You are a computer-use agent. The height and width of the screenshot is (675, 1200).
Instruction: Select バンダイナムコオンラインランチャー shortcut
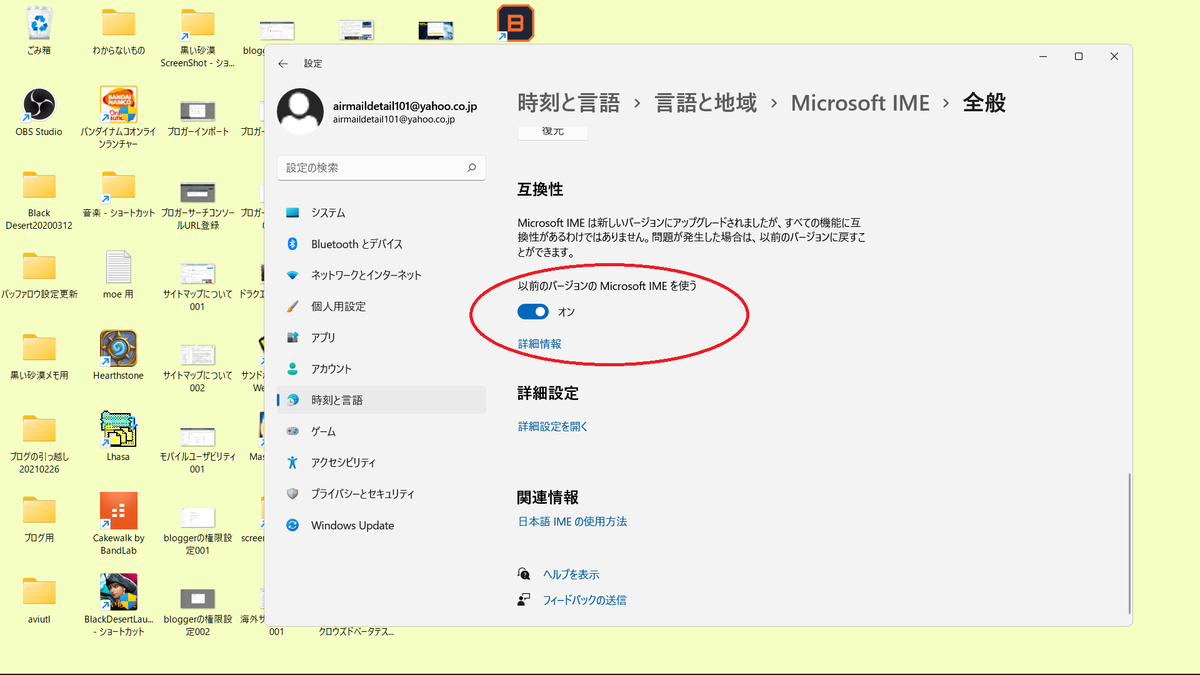[118, 118]
